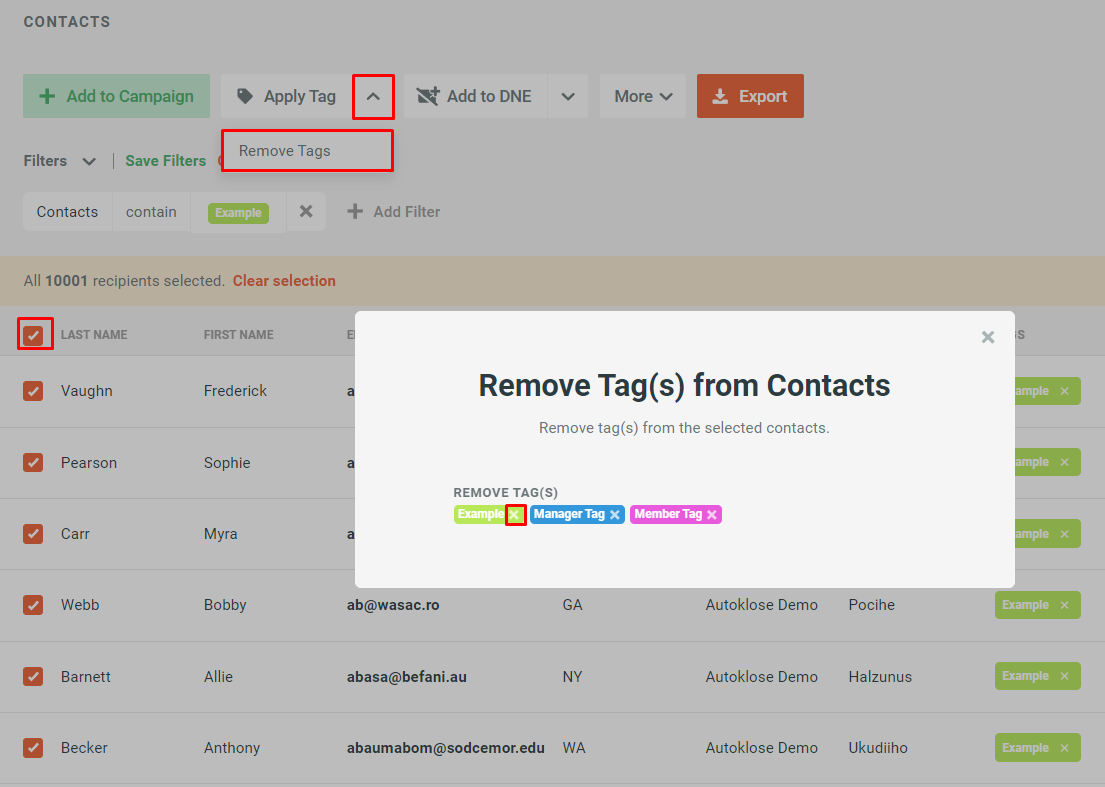Image resolution: width=1105 pixels, height=787 pixels.
Task: Uncheck the select-all checkbox in table header
Action: click(x=34, y=333)
